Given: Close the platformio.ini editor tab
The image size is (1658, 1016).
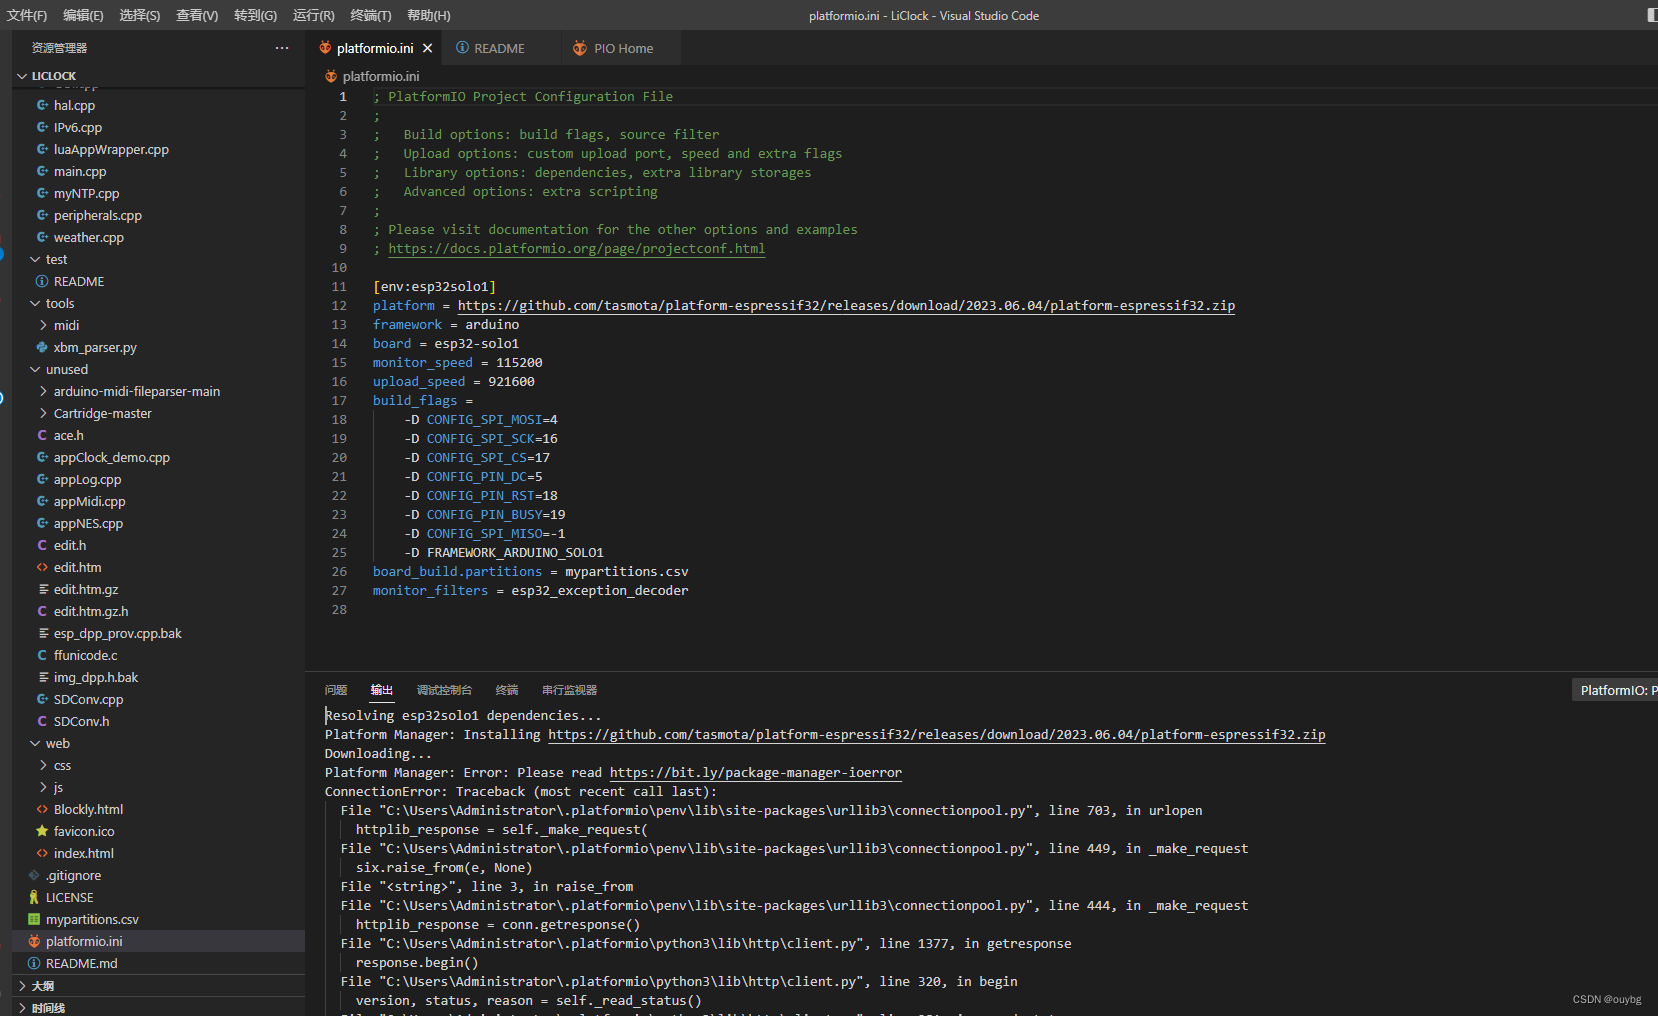Looking at the screenshot, I should click(x=428, y=48).
